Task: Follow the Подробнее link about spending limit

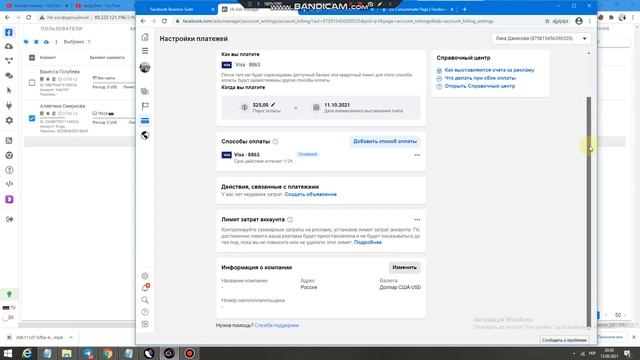Action: 368,242
